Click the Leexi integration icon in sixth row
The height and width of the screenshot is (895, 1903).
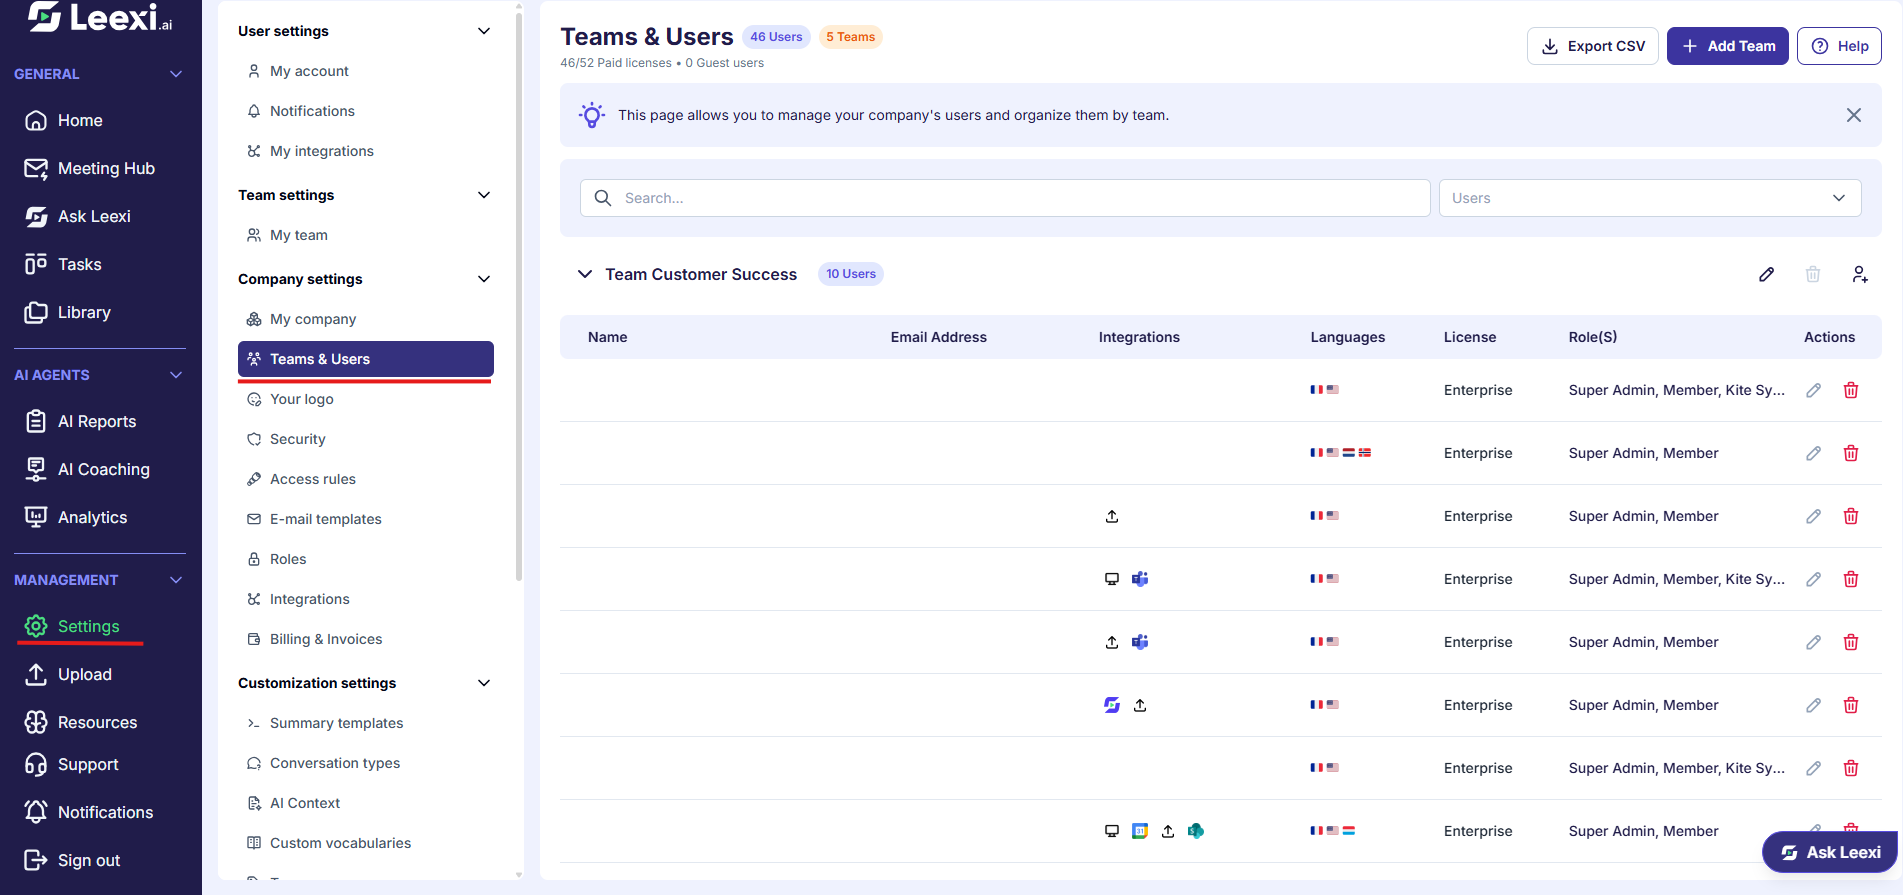[1112, 705]
